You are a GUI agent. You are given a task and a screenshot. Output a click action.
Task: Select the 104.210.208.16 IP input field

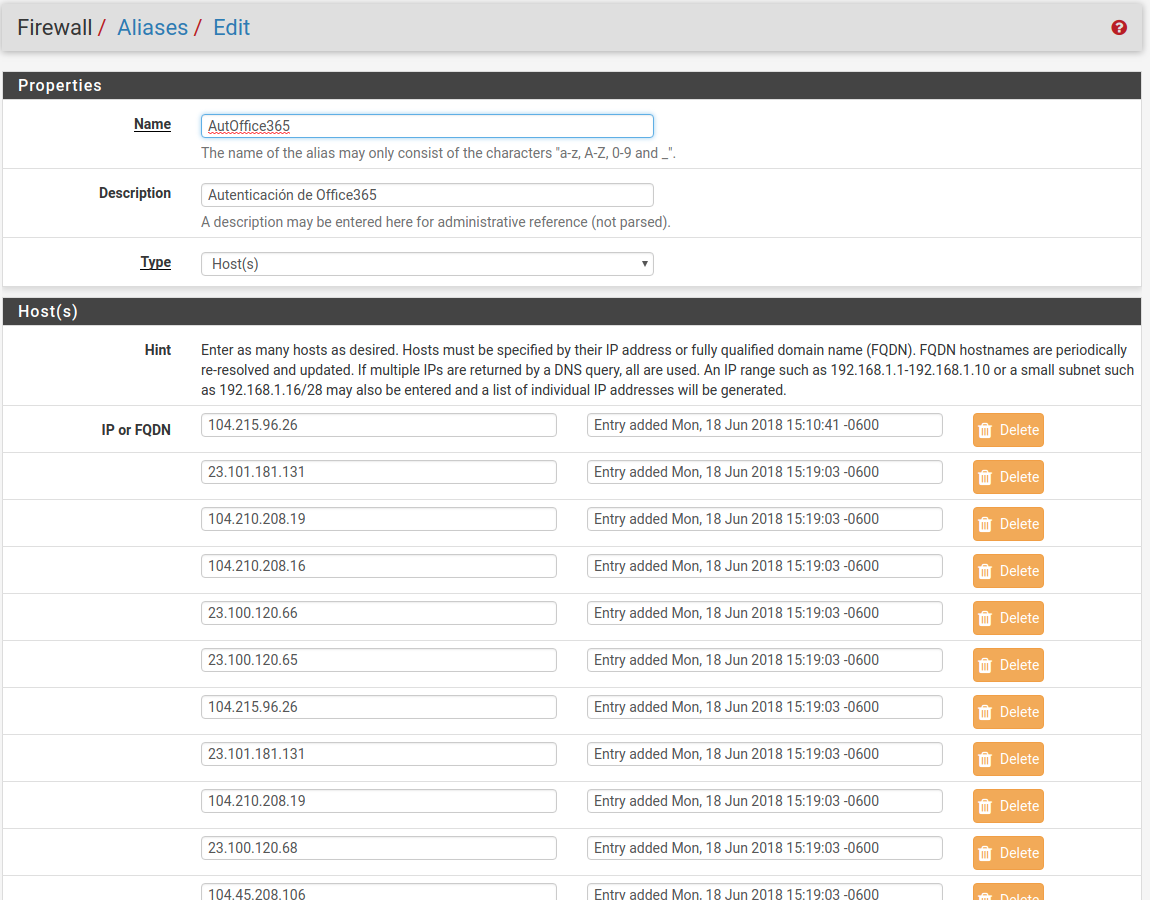[378, 566]
